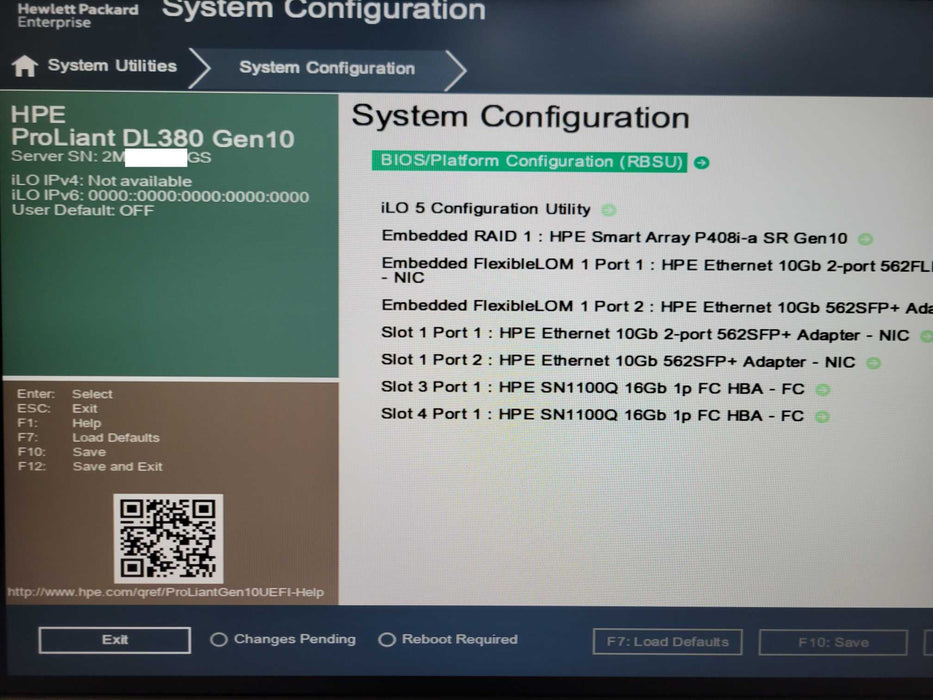Click the F12 Save and Exit hint
Image resolution: width=933 pixels, height=700 pixels.
coord(90,467)
